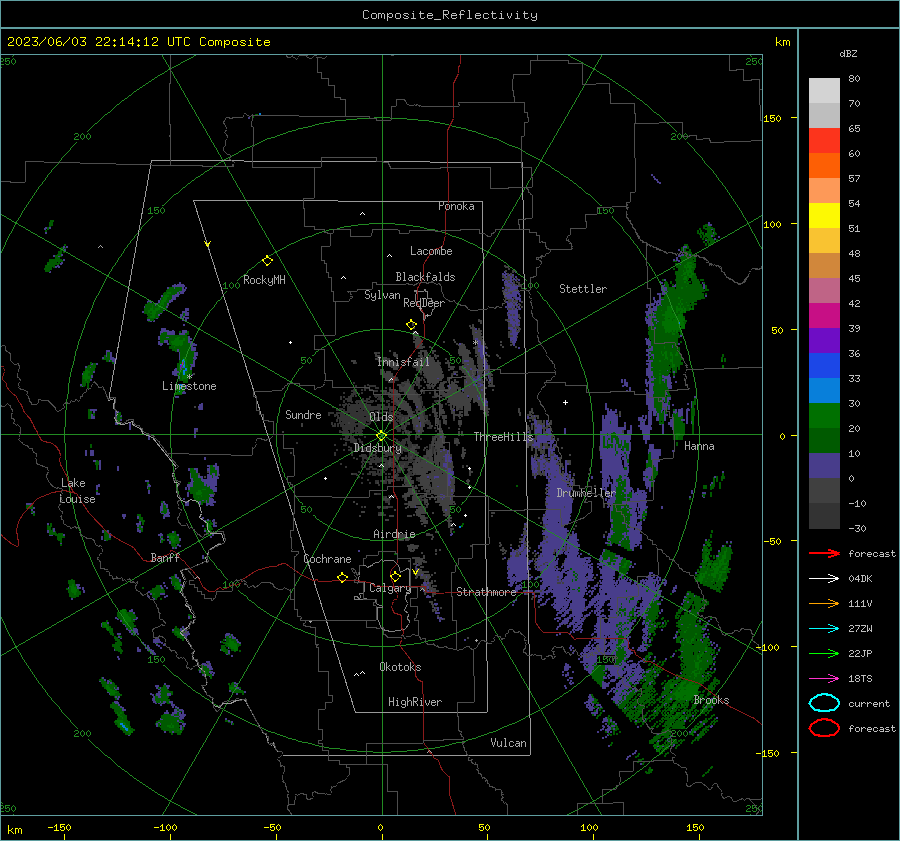Click the Lacombe city label
Viewport: 900px width, 841px height.
[431, 251]
